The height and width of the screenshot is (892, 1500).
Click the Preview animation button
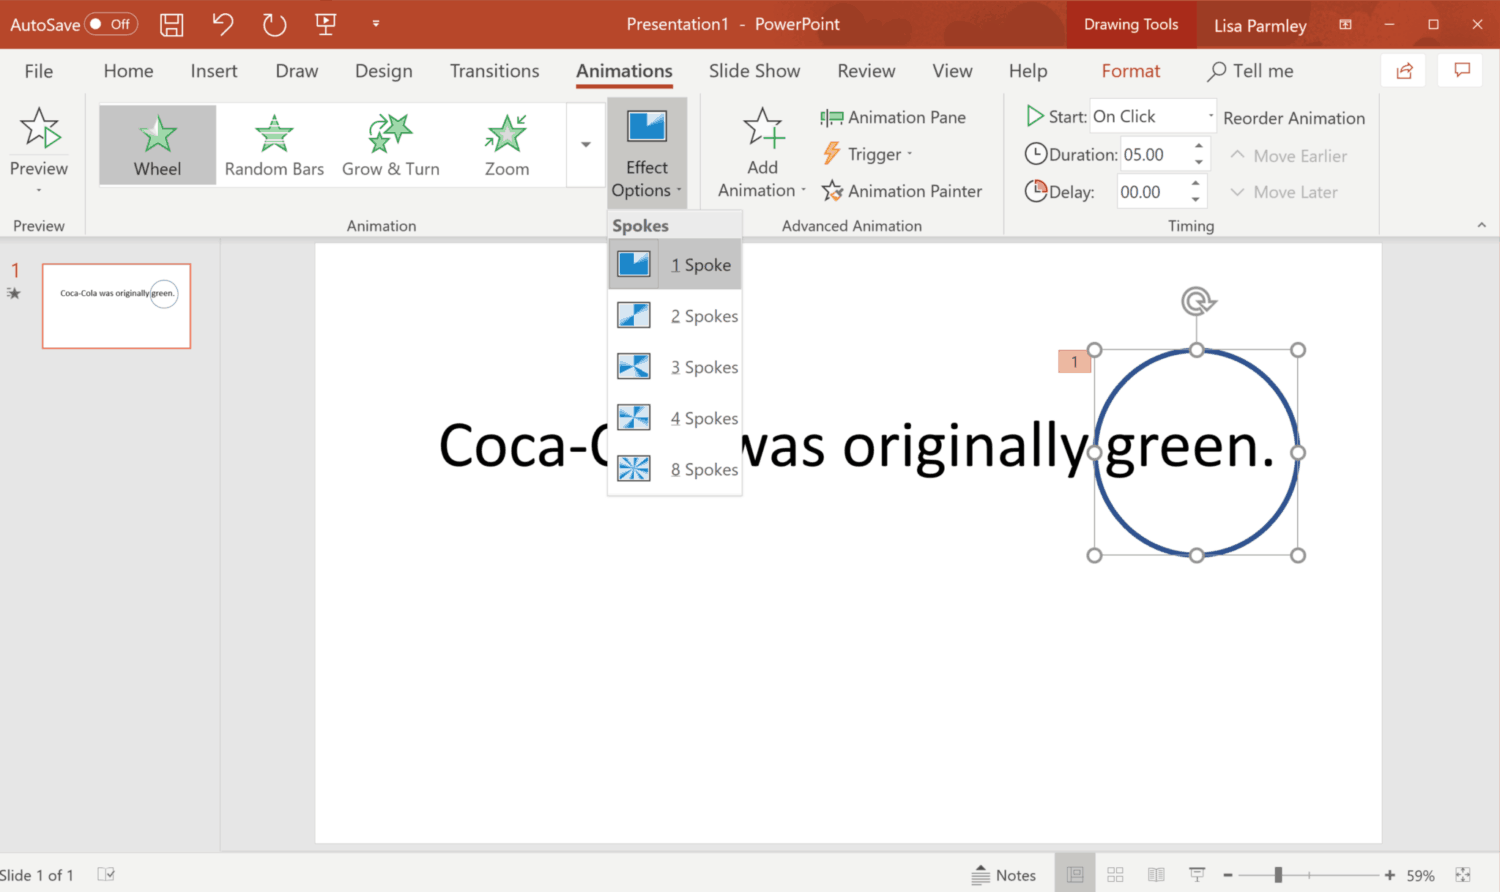39,150
